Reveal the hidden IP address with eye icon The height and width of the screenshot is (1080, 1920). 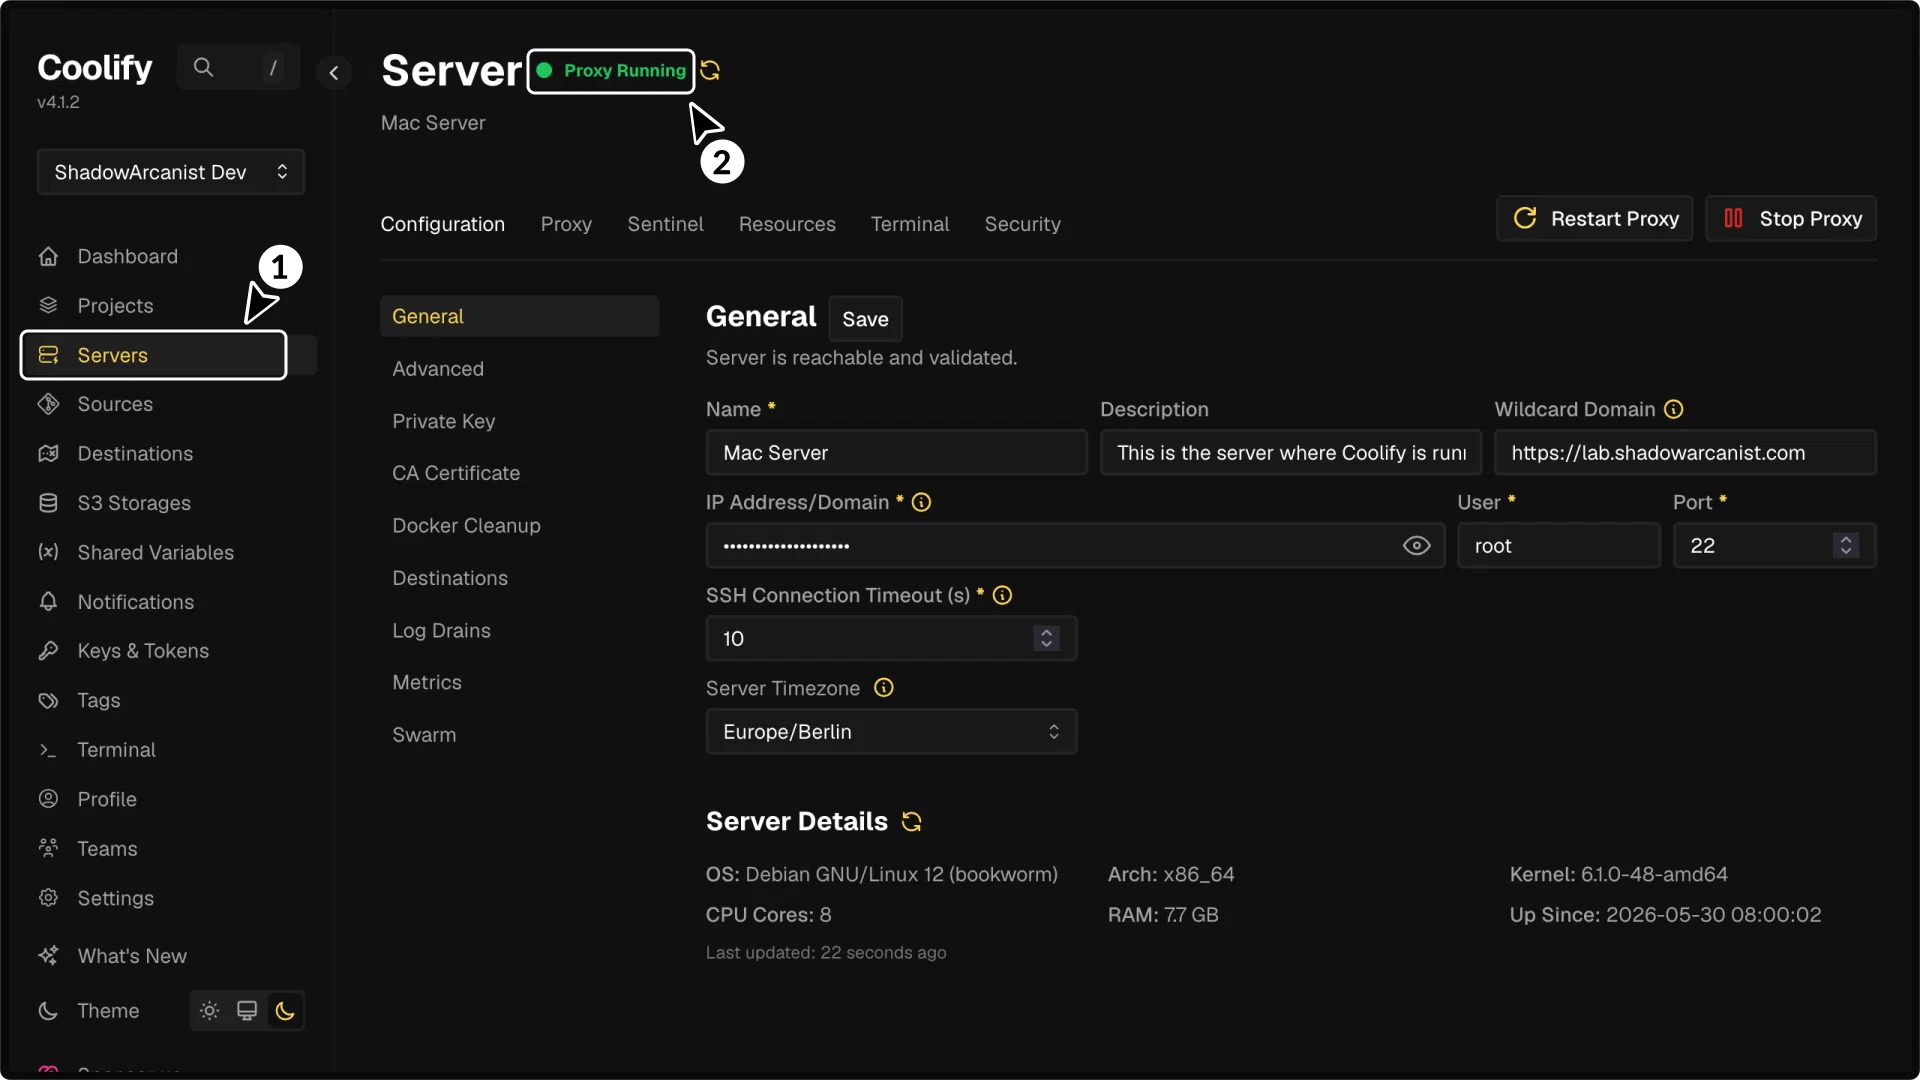[1416, 546]
